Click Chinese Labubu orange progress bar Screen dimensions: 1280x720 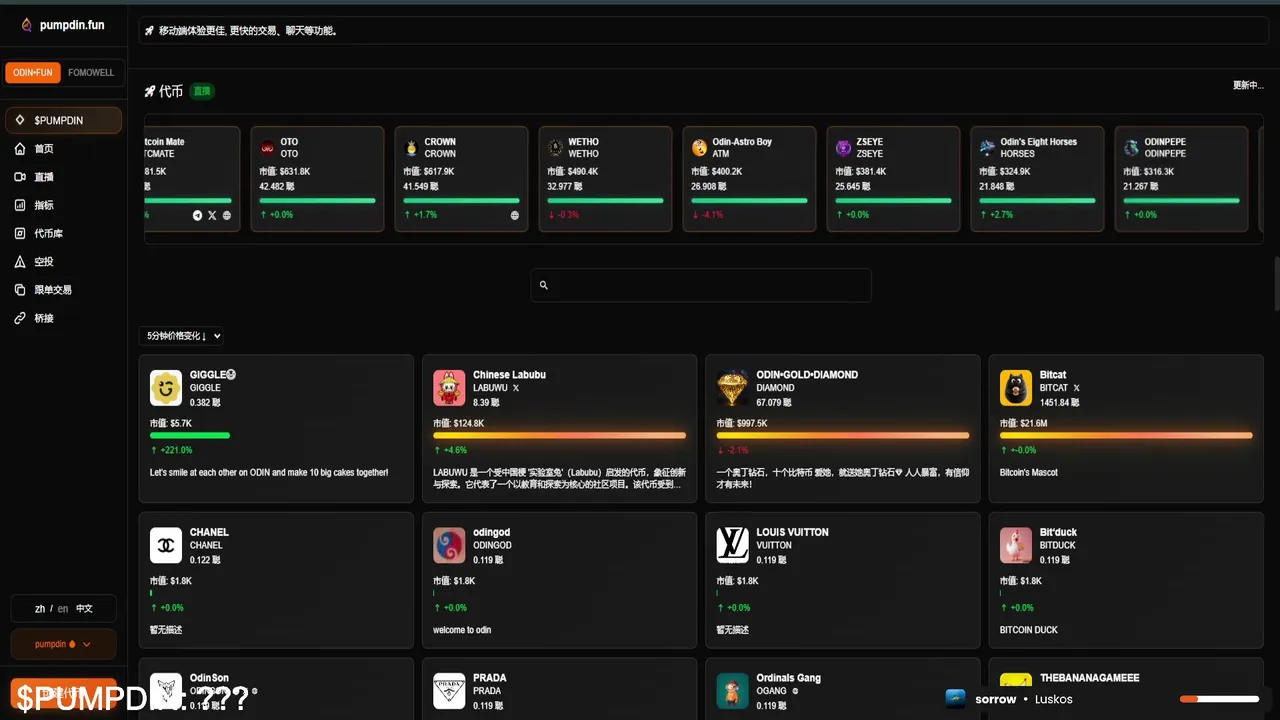point(560,435)
